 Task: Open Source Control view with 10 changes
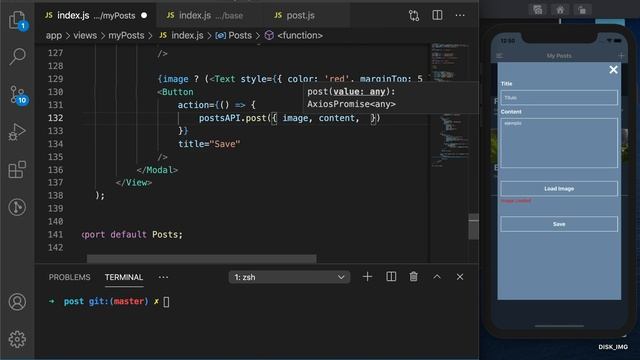pyautogui.click(x=18, y=95)
